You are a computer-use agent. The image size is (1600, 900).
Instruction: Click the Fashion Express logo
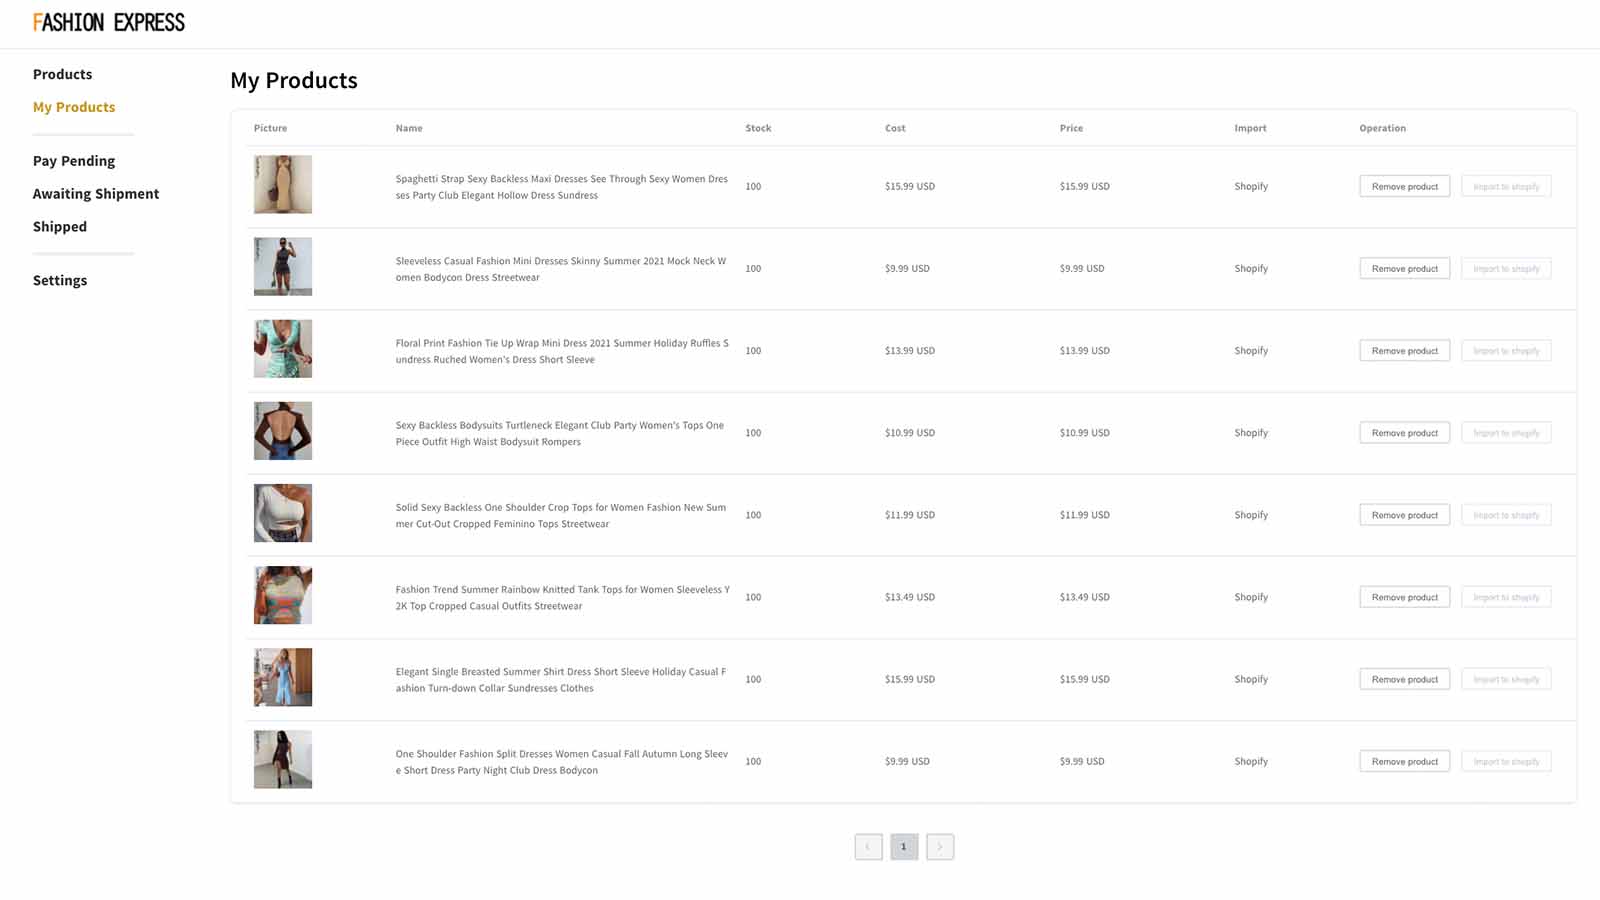(108, 22)
